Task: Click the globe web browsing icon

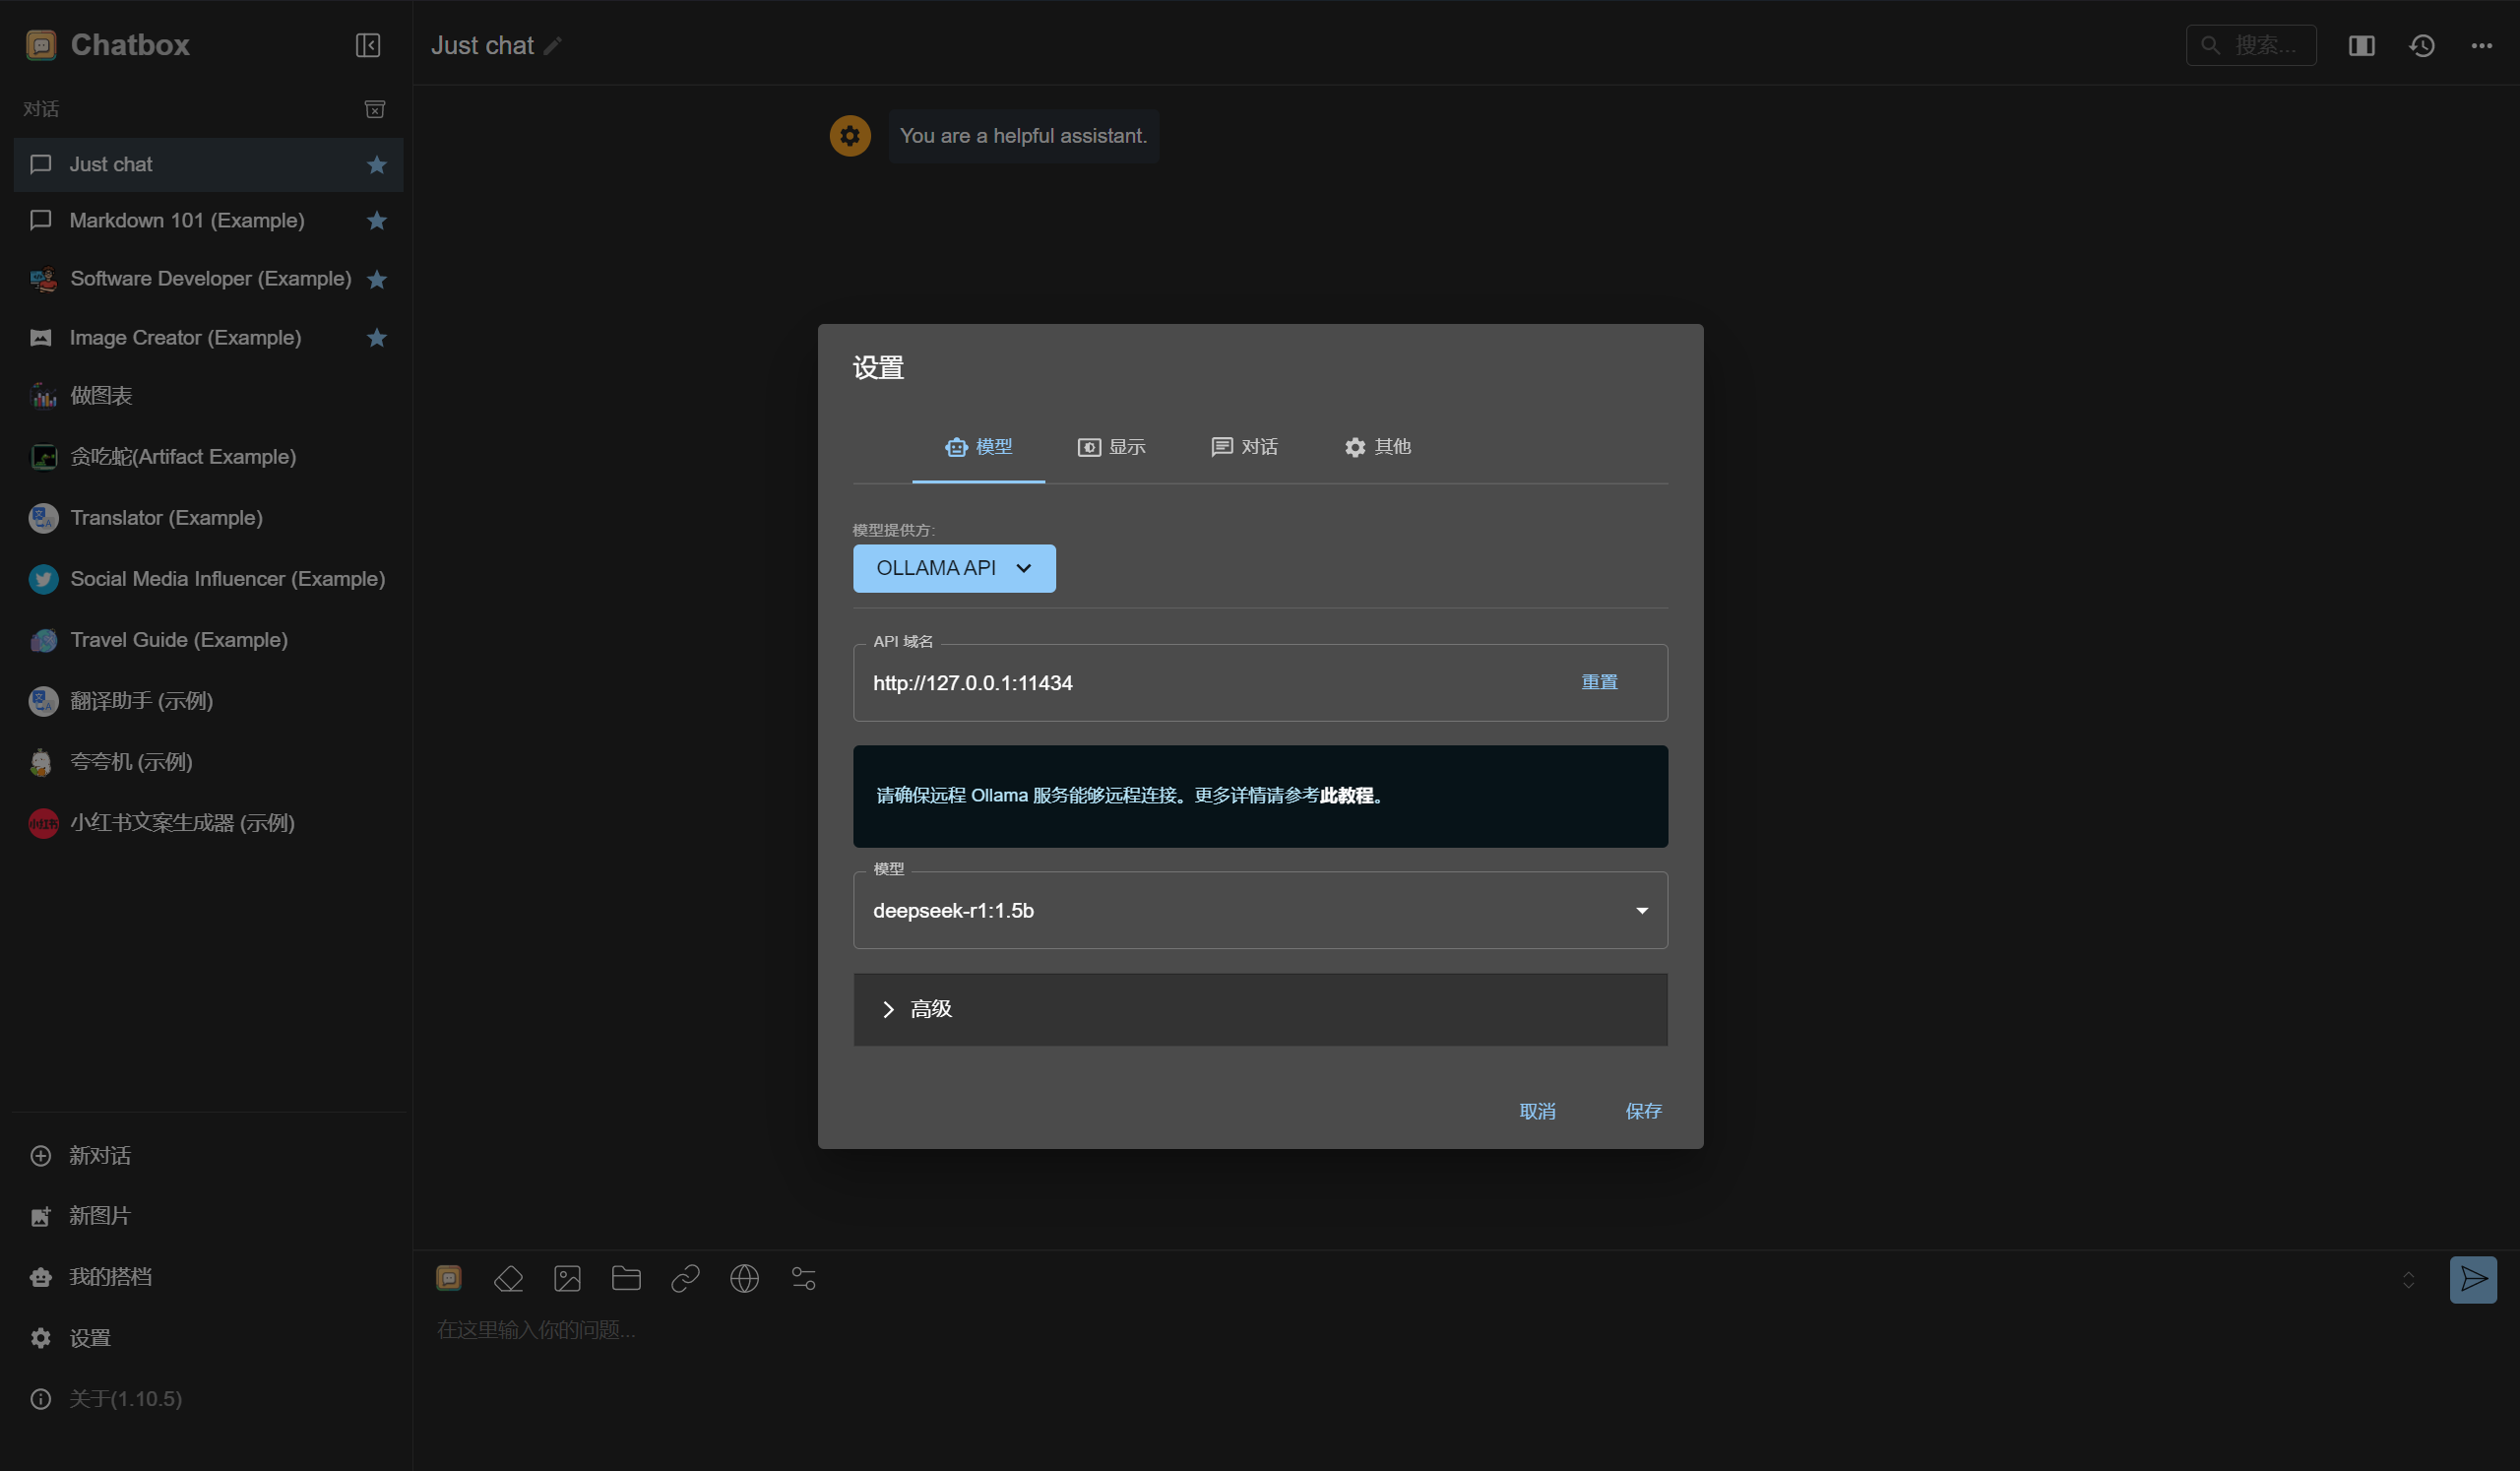Action: (744, 1278)
